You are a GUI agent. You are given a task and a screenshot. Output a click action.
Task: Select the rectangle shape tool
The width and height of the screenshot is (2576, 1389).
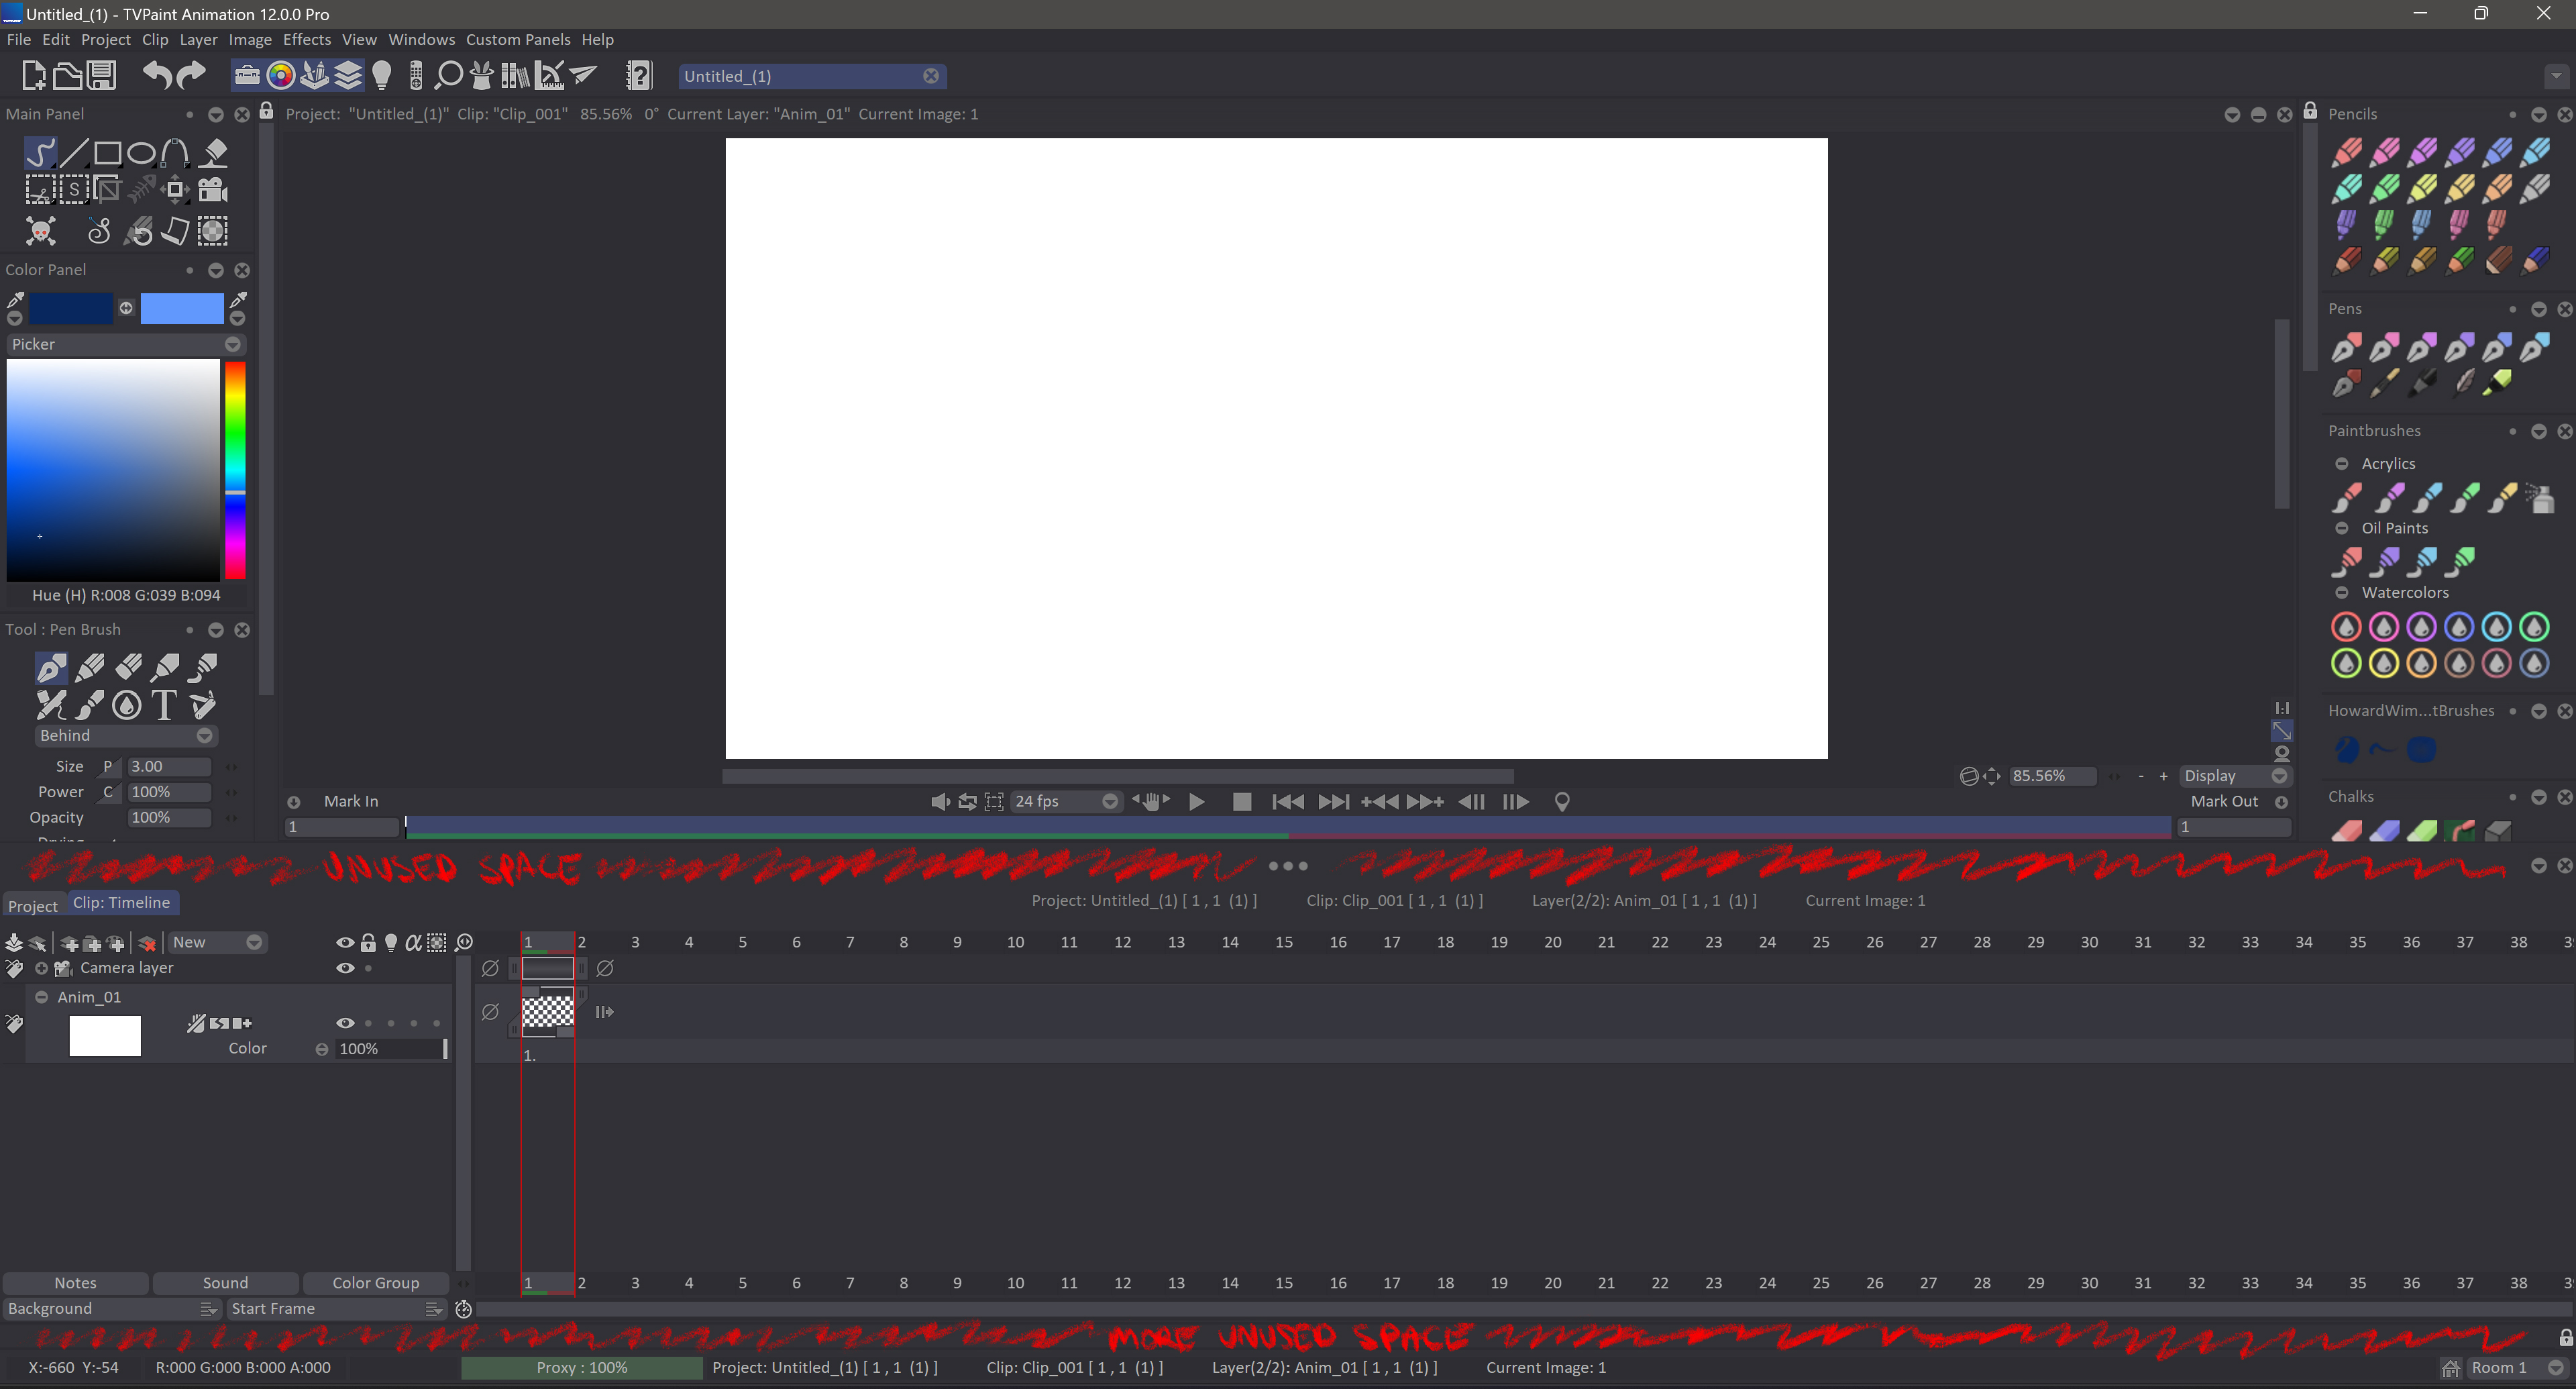[108, 153]
